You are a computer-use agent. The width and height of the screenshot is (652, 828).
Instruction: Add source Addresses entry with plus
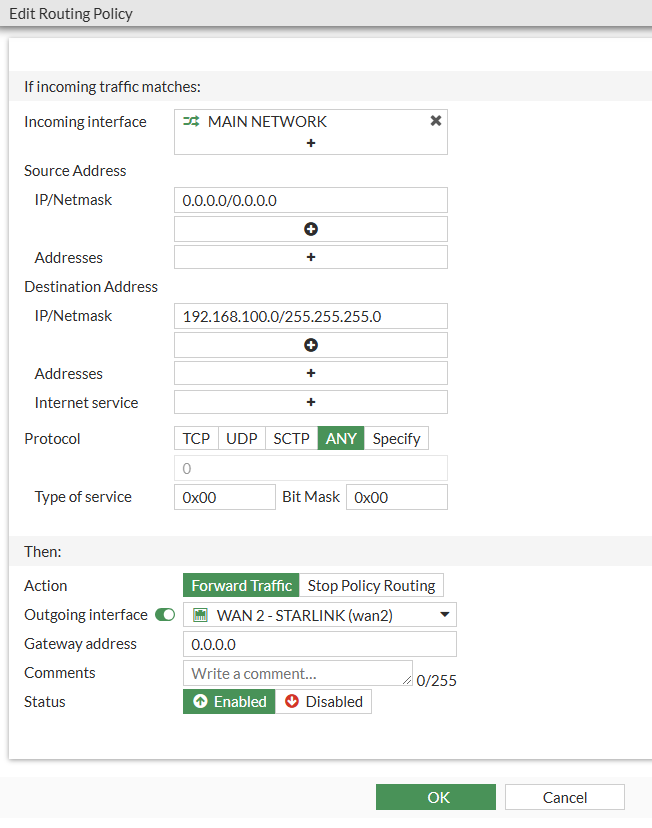[x=310, y=258]
